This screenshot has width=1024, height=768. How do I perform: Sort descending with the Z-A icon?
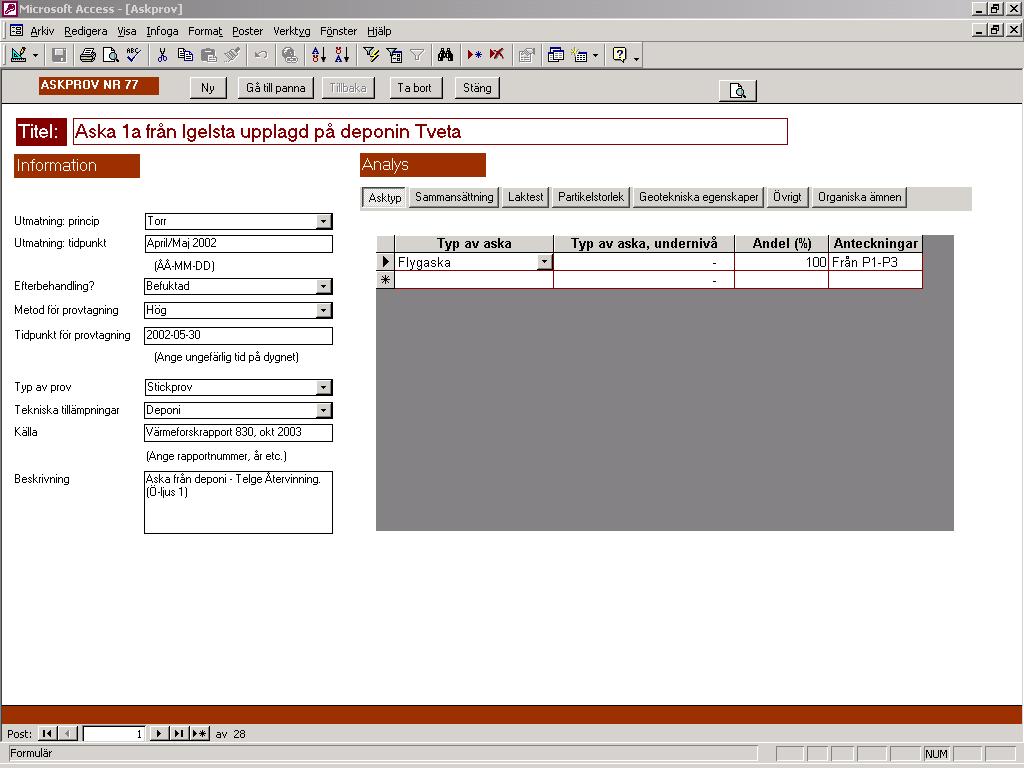[x=342, y=55]
